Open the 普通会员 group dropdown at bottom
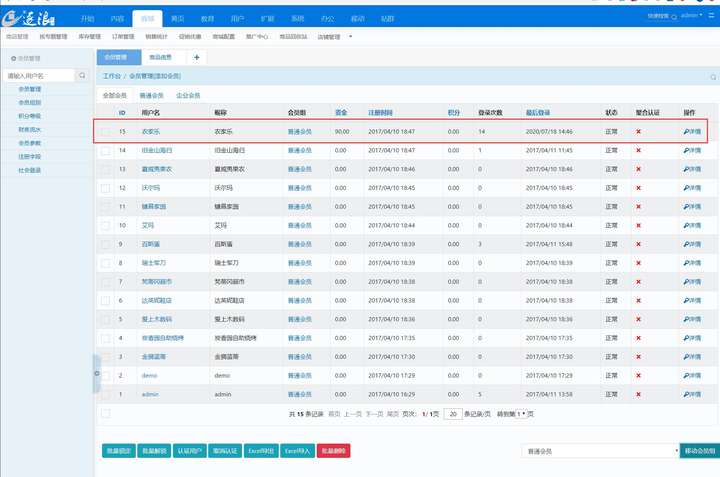Viewport: 720px width, 477px height. (600, 451)
